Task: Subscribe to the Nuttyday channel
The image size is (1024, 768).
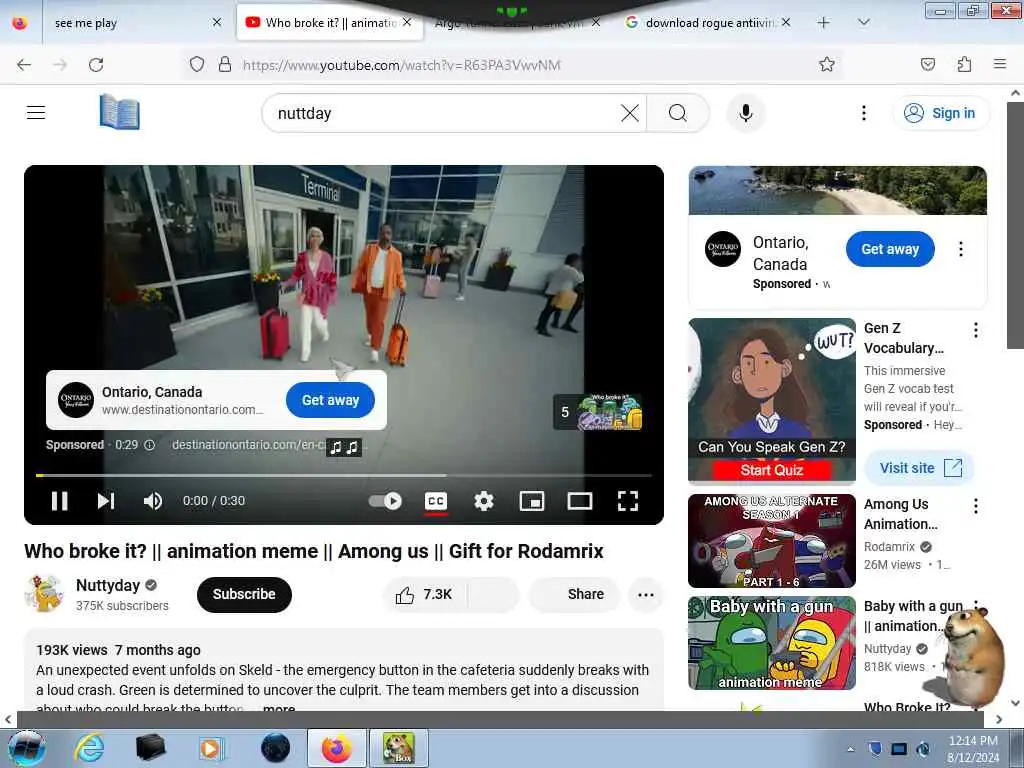Action: (244, 594)
